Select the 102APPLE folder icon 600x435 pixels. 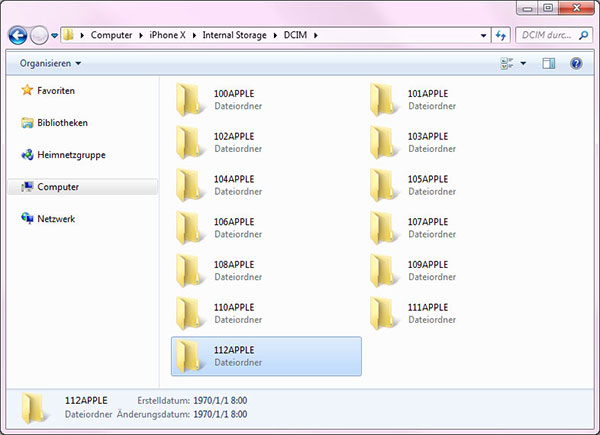189,142
